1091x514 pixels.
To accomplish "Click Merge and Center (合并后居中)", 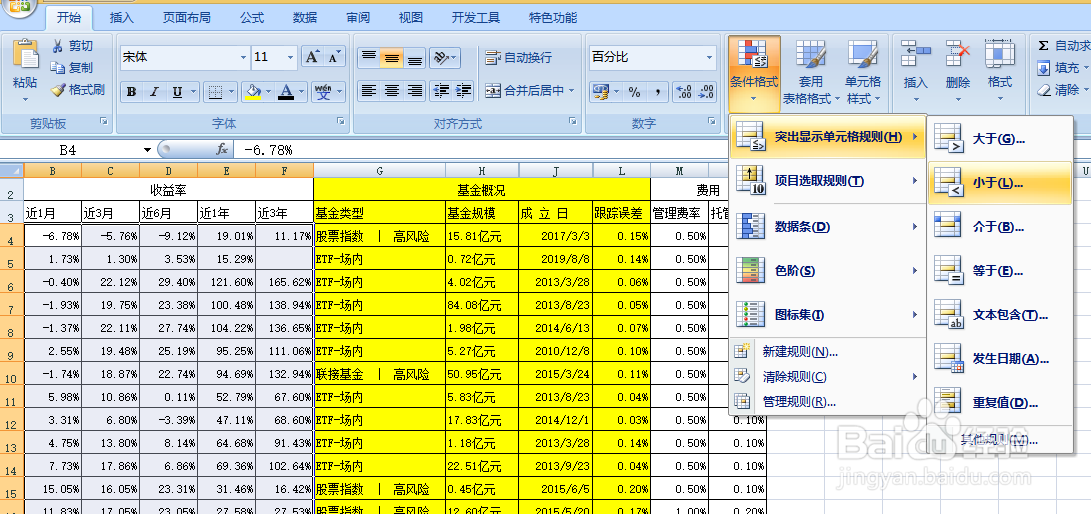I will pos(525,90).
